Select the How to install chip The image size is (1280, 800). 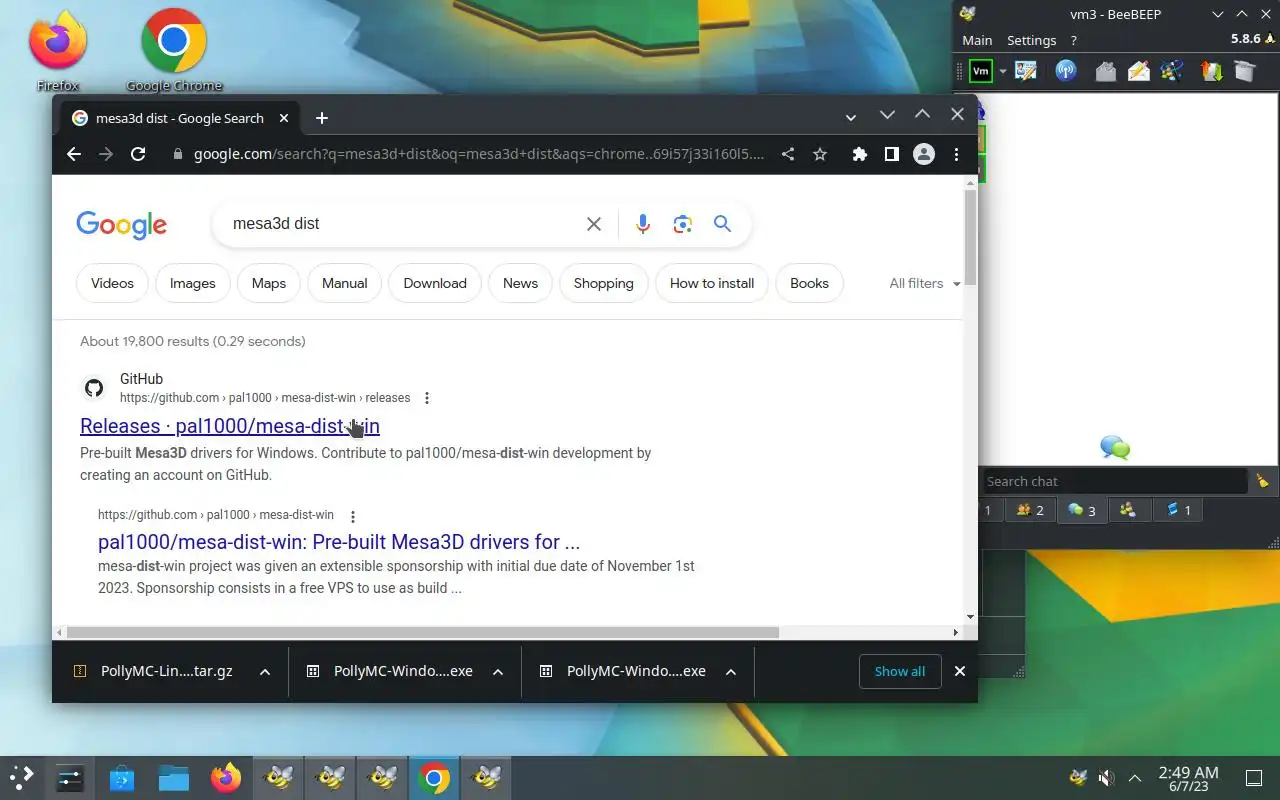pyautogui.click(x=712, y=283)
